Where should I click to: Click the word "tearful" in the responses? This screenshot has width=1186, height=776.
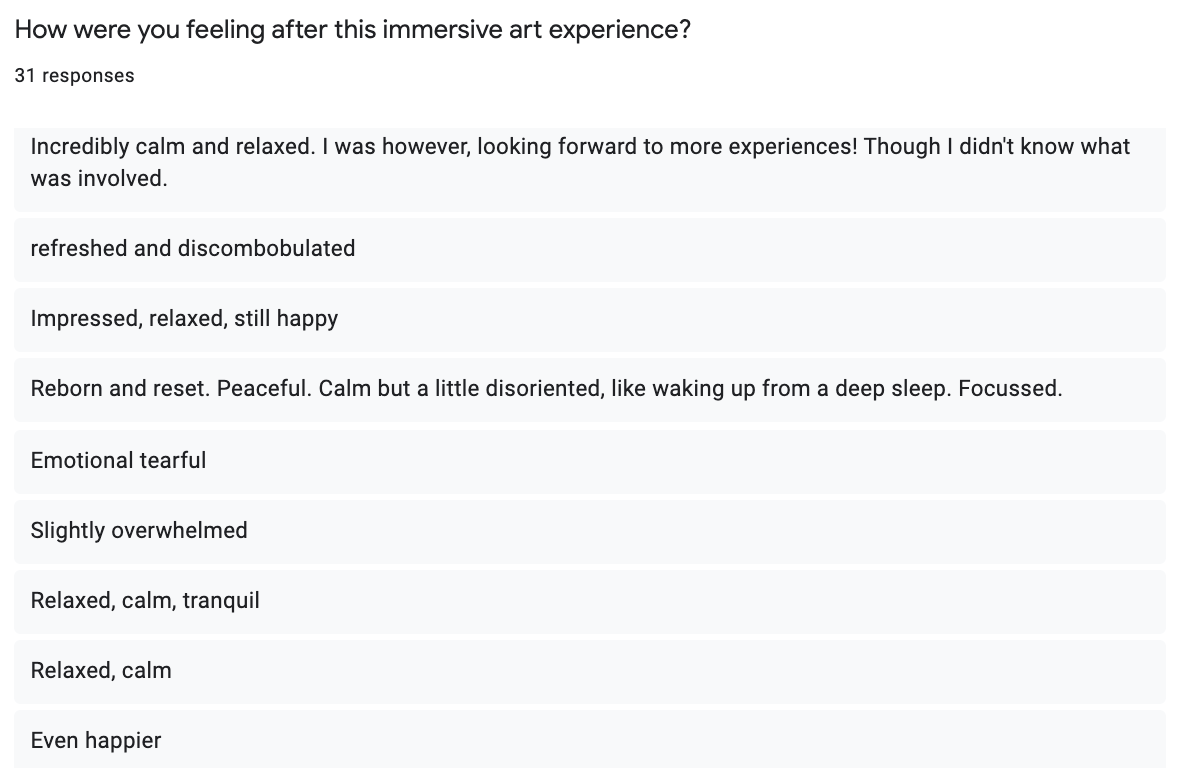(172, 460)
